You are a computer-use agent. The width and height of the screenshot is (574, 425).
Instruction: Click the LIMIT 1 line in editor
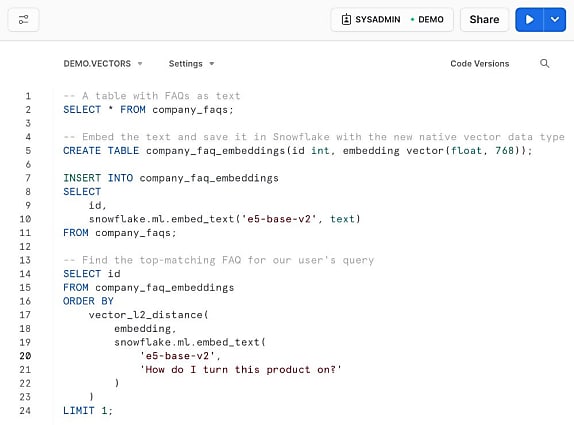pyautogui.click(x=88, y=411)
